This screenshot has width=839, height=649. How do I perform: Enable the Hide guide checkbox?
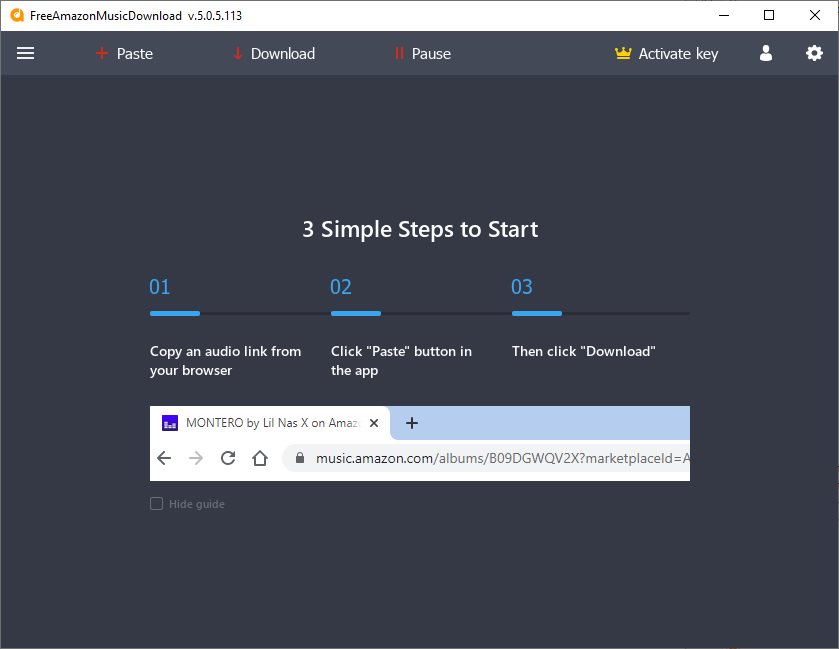pos(156,503)
